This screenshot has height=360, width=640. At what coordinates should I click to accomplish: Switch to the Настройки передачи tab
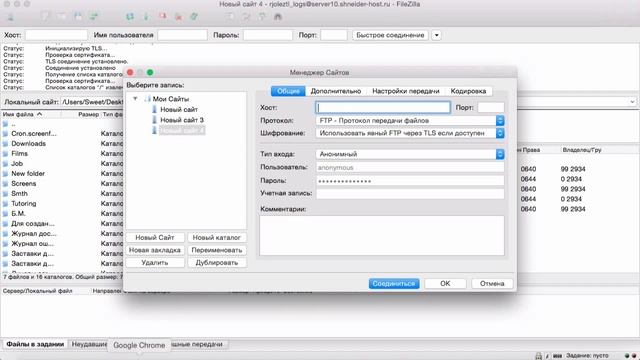(406, 91)
